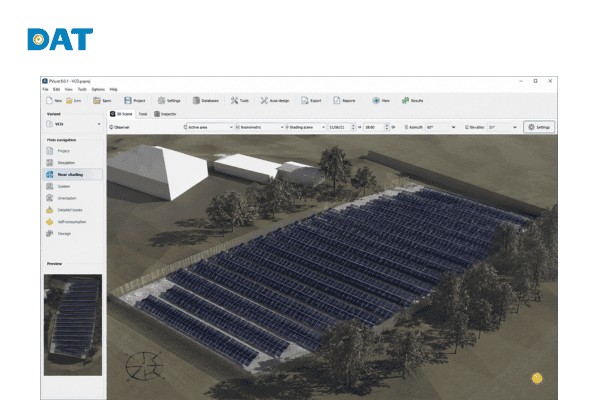Open the File menu

coord(46,89)
